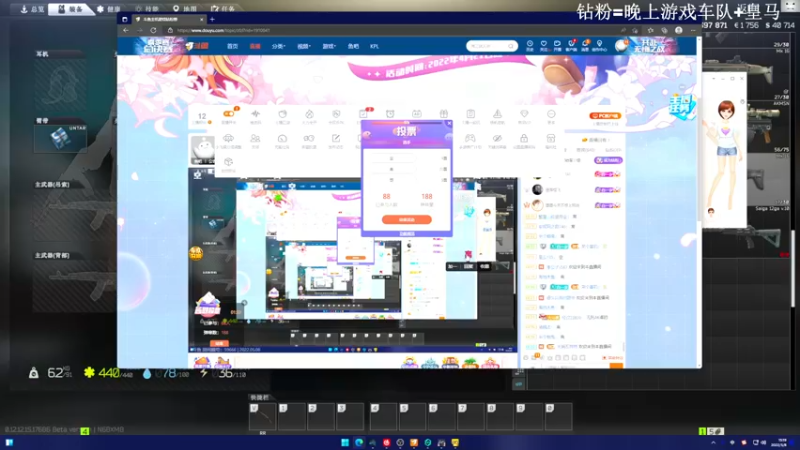
Task: Click the 臂章 armband slot item in game
Action: pos(60,138)
